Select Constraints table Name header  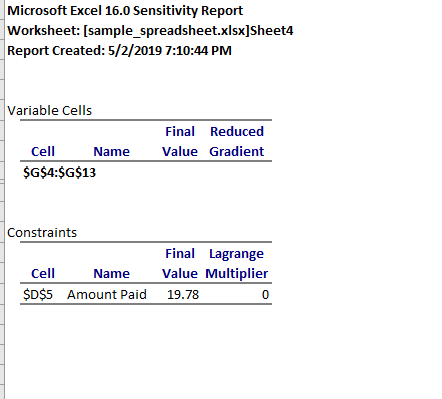(111, 274)
